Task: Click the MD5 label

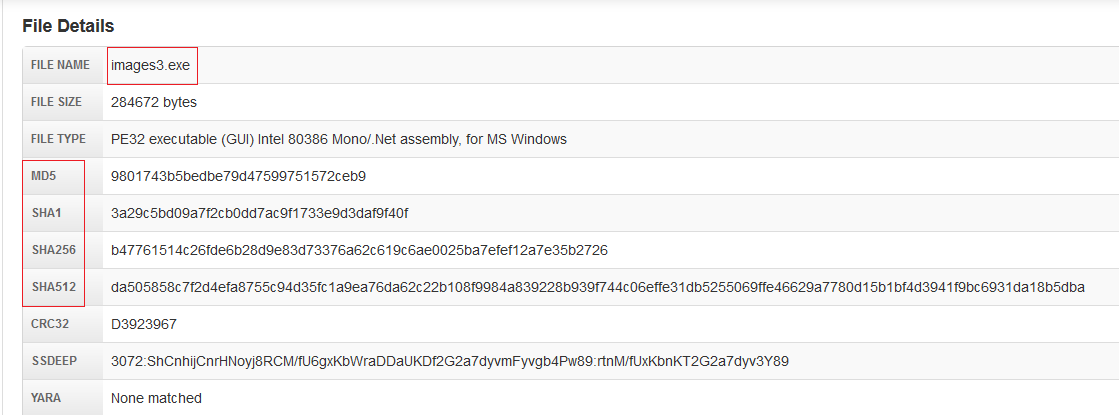Action: click(43, 176)
